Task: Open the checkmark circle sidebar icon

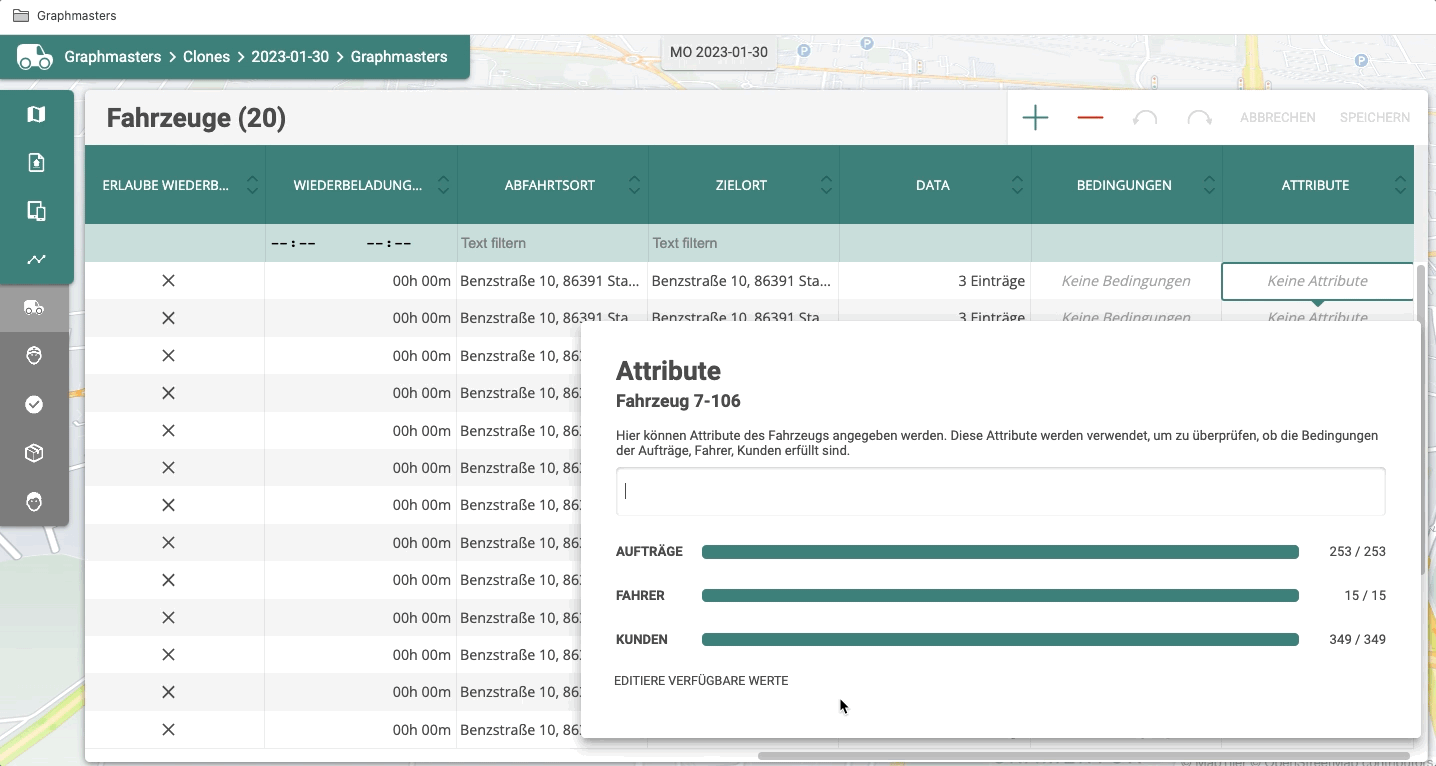Action: [35, 404]
